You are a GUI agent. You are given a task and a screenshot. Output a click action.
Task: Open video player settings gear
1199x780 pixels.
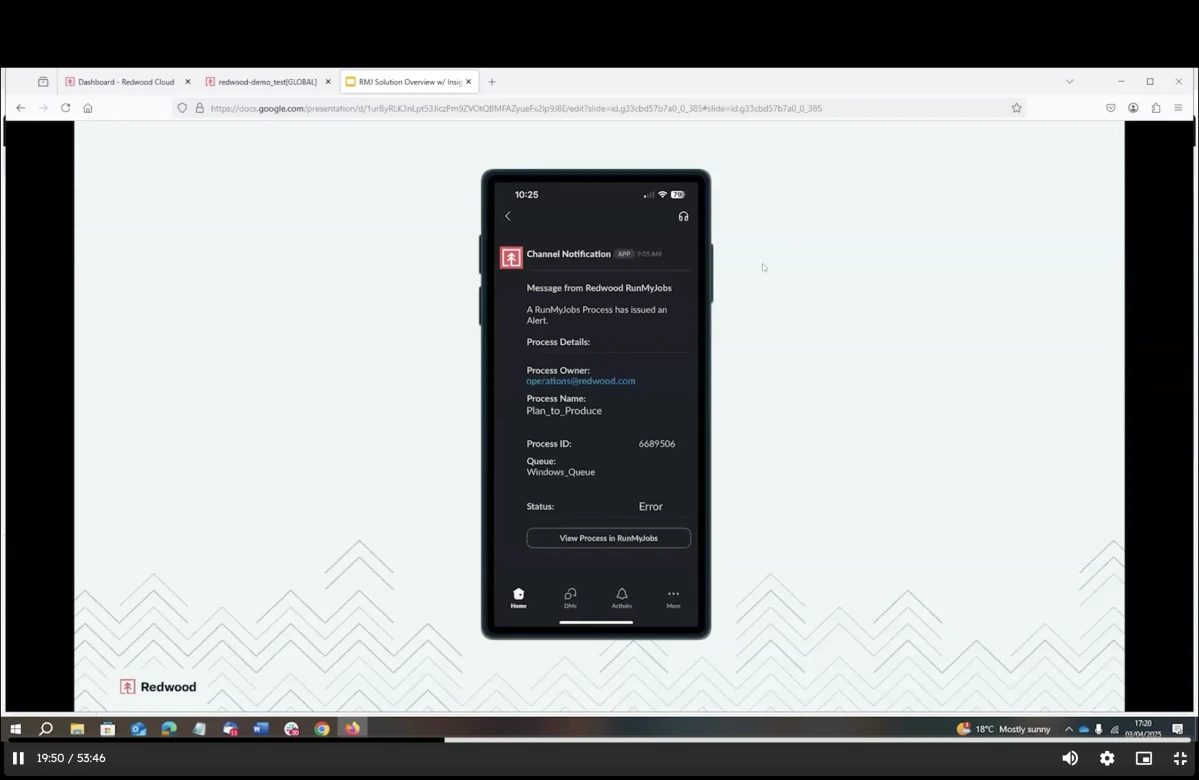point(1106,758)
